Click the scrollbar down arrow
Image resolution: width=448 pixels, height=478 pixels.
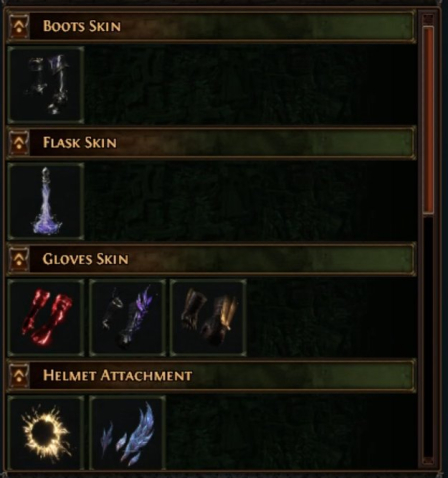(428, 462)
